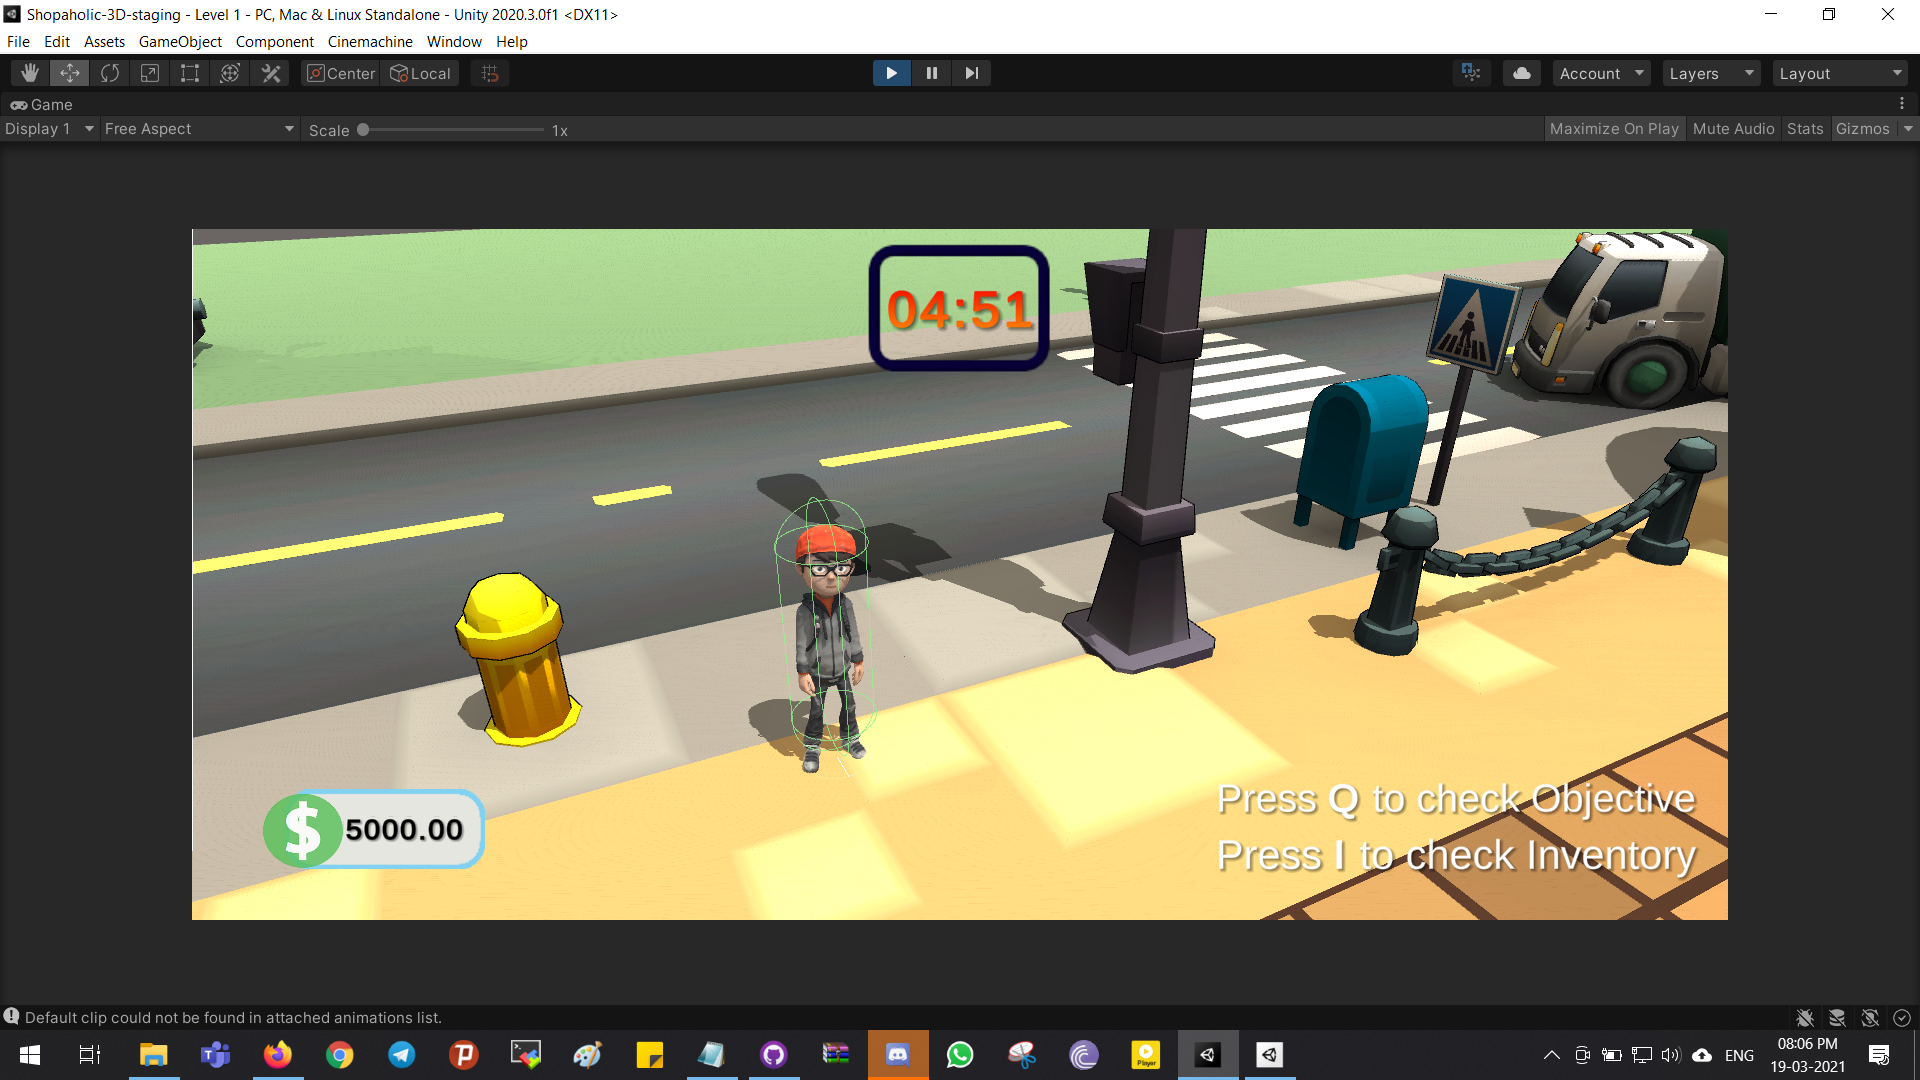Open the custom editor tools icon
This screenshot has width=1920, height=1080.
[271, 73]
